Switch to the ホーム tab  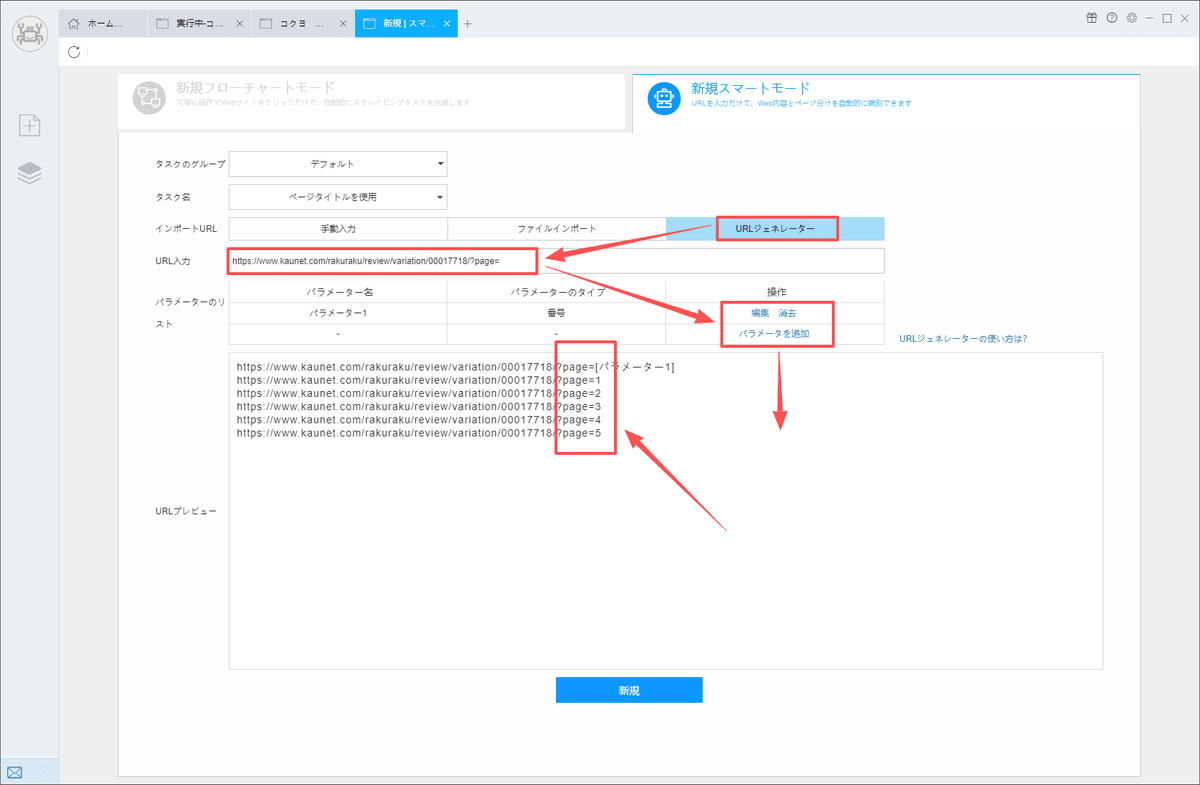click(x=104, y=23)
